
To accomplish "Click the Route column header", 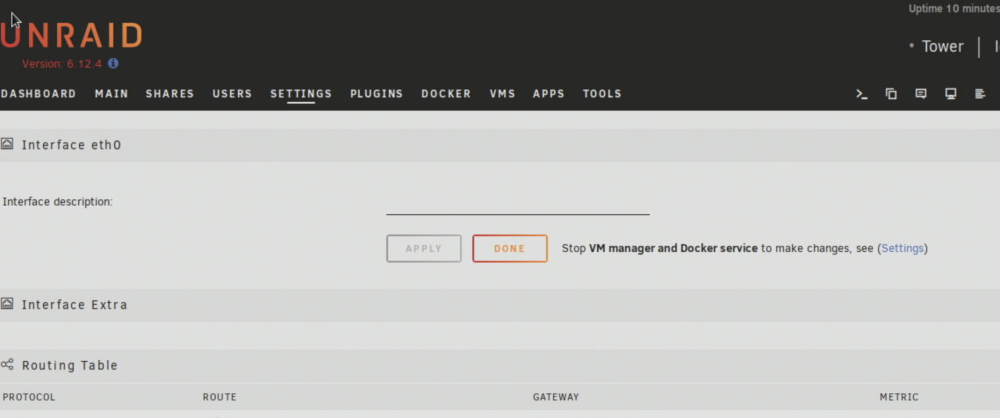I will pyautogui.click(x=219, y=397).
